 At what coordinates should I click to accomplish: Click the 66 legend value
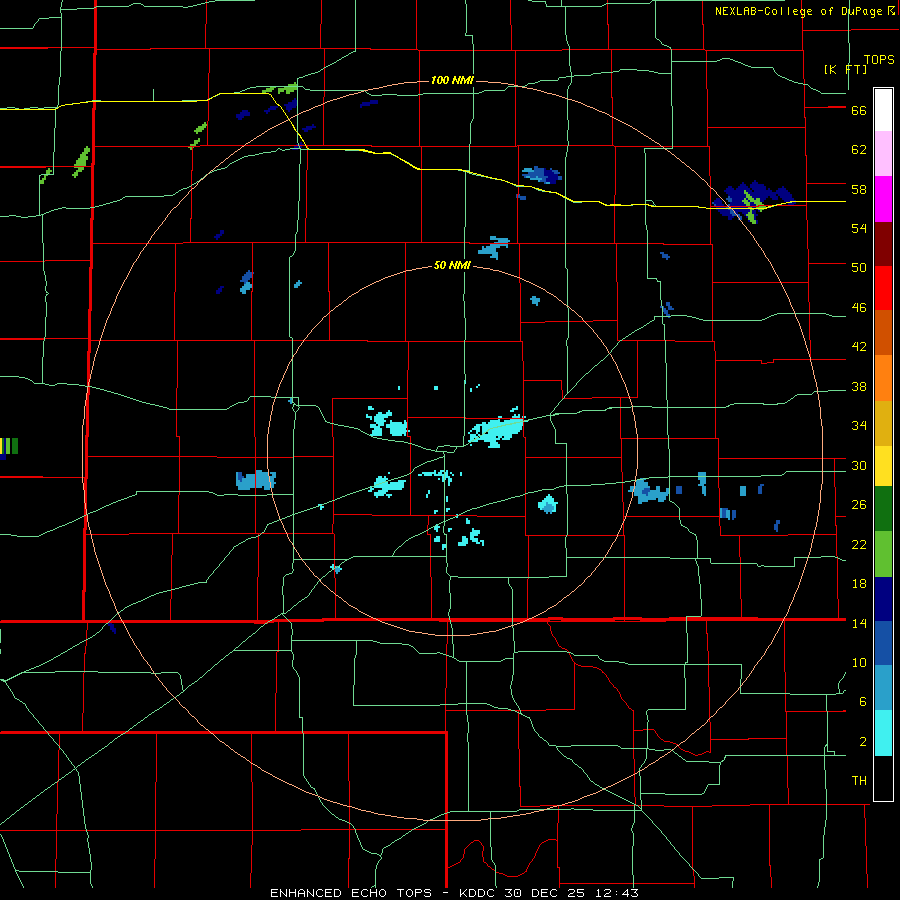pyautogui.click(x=859, y=110)
